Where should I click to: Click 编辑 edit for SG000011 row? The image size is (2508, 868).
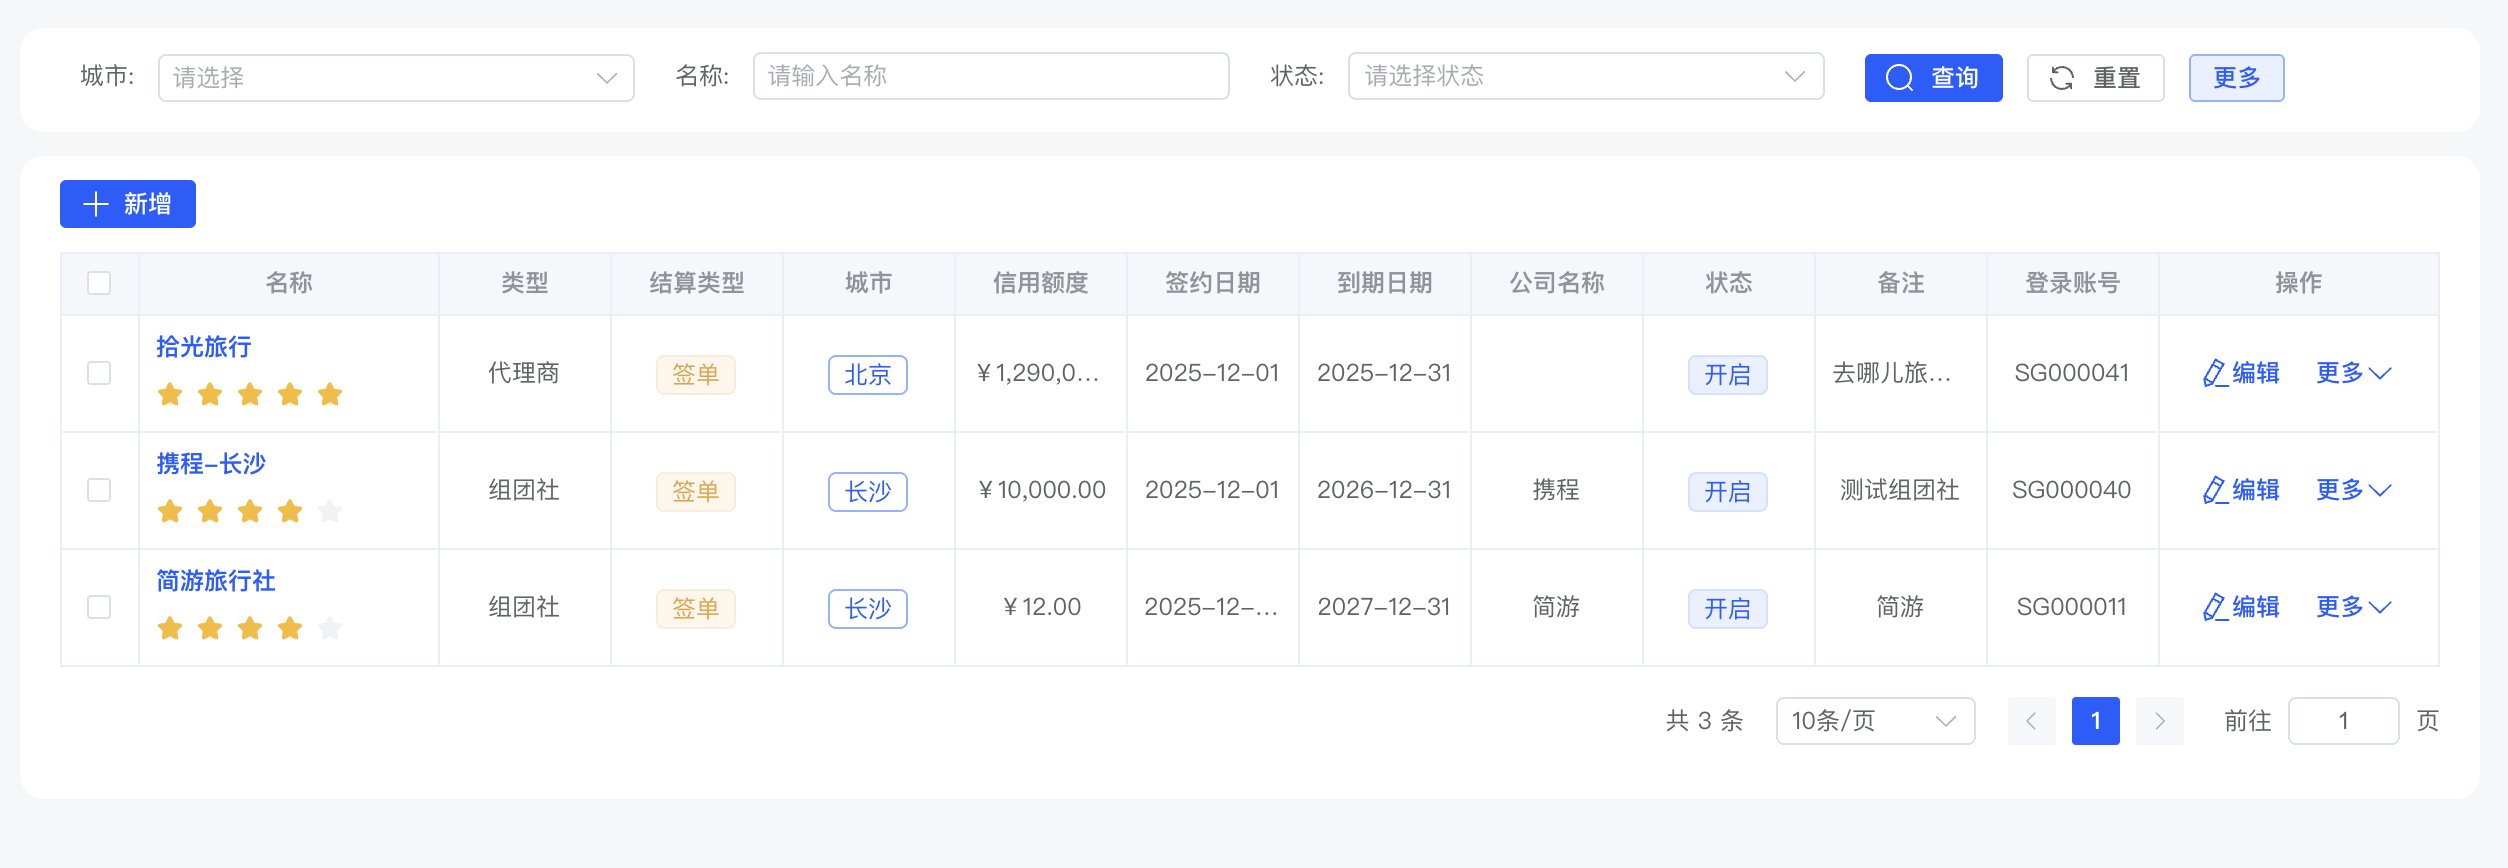2241,607
